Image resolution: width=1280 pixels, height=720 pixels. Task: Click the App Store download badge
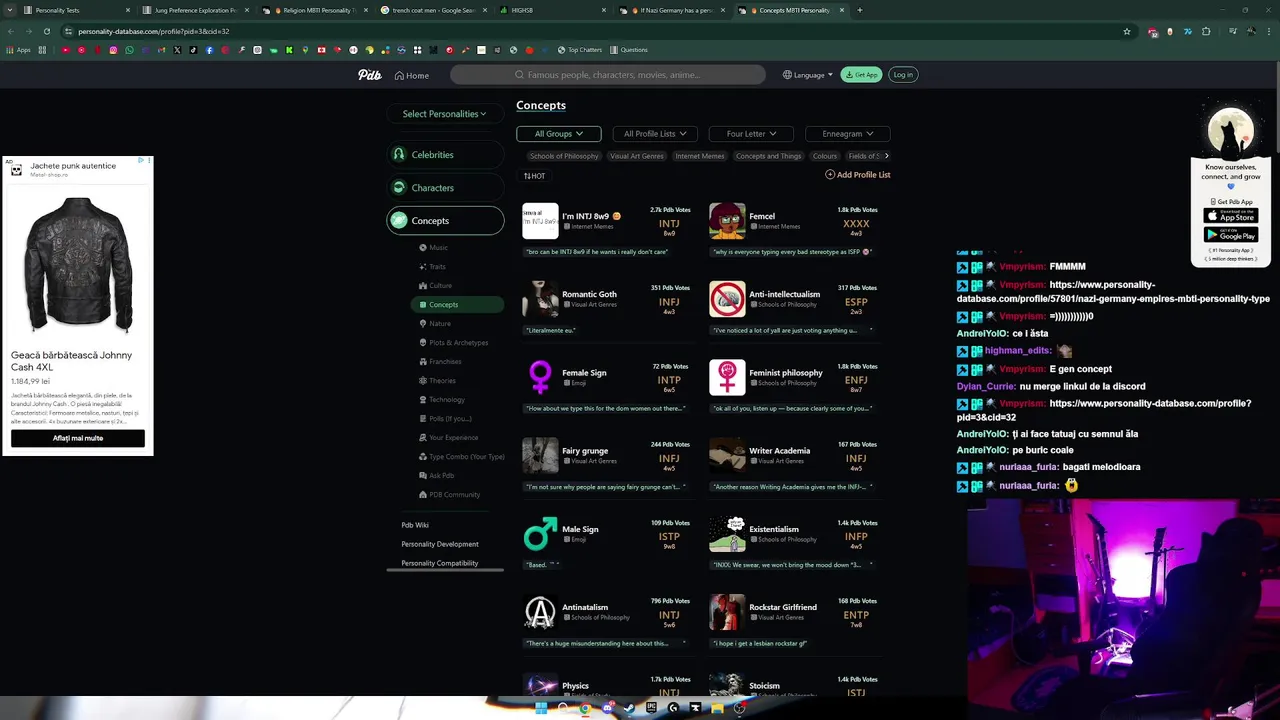tap(1230, 216)
